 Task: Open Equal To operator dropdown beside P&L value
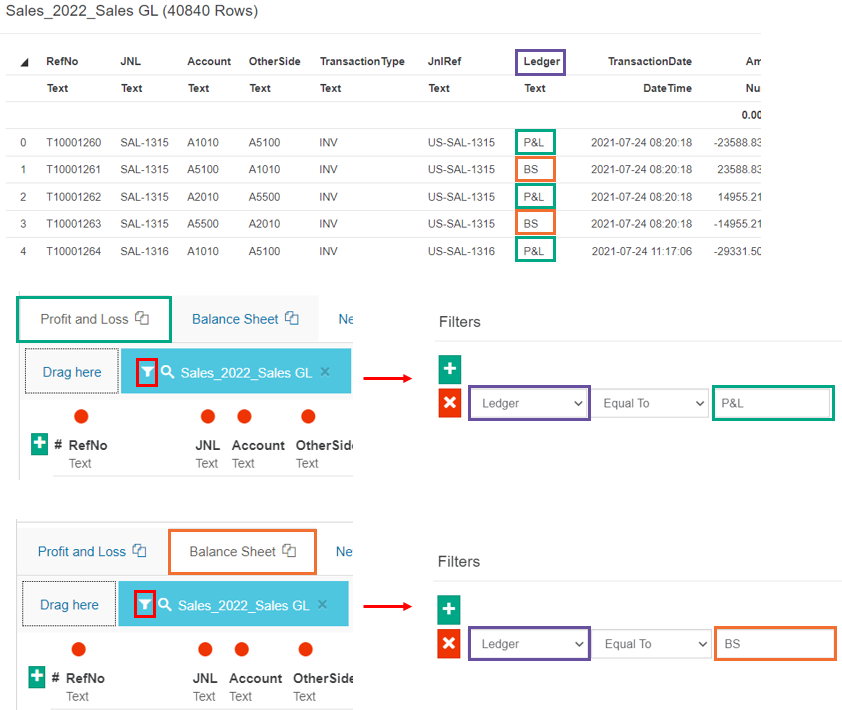[654, 404]
